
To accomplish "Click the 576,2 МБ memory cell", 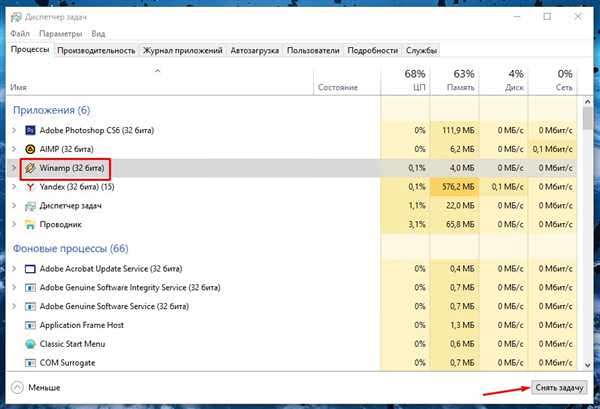I will [x=455, y=187].
